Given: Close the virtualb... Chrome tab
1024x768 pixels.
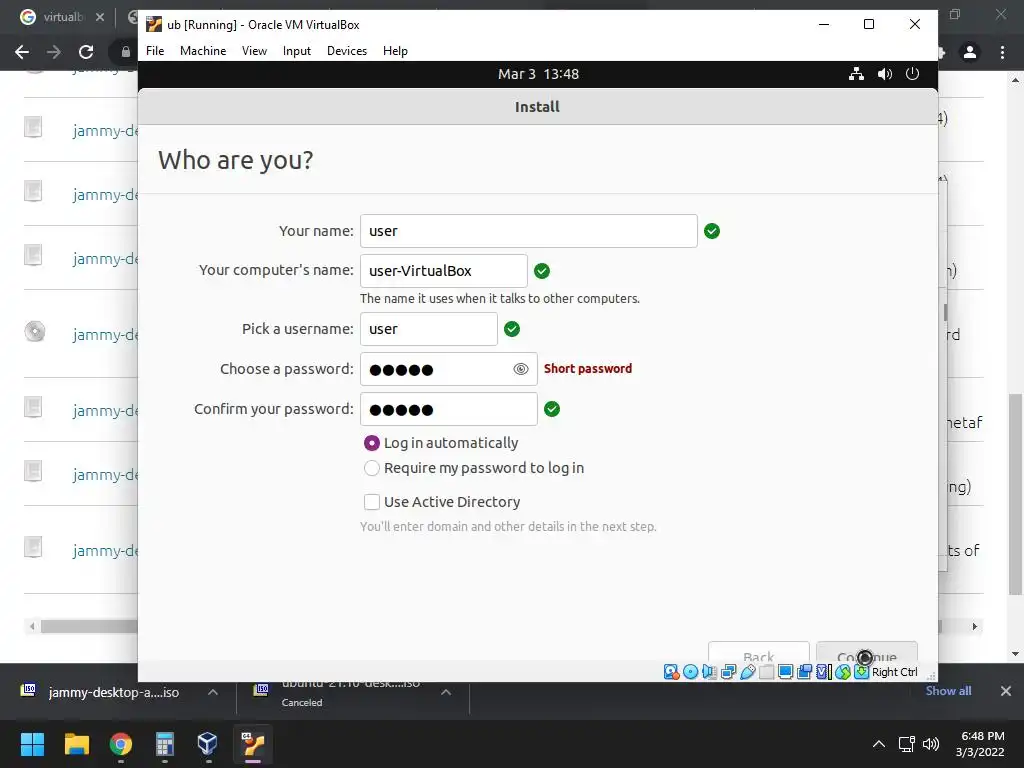Looking at the screenshot, I should (100, 17).
